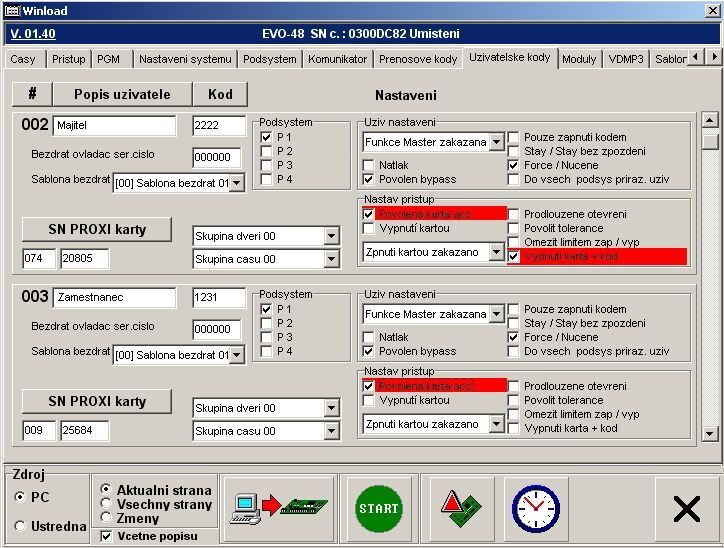Select the Ustredna source radio button
Screen dimensions: 724x548
20,526
